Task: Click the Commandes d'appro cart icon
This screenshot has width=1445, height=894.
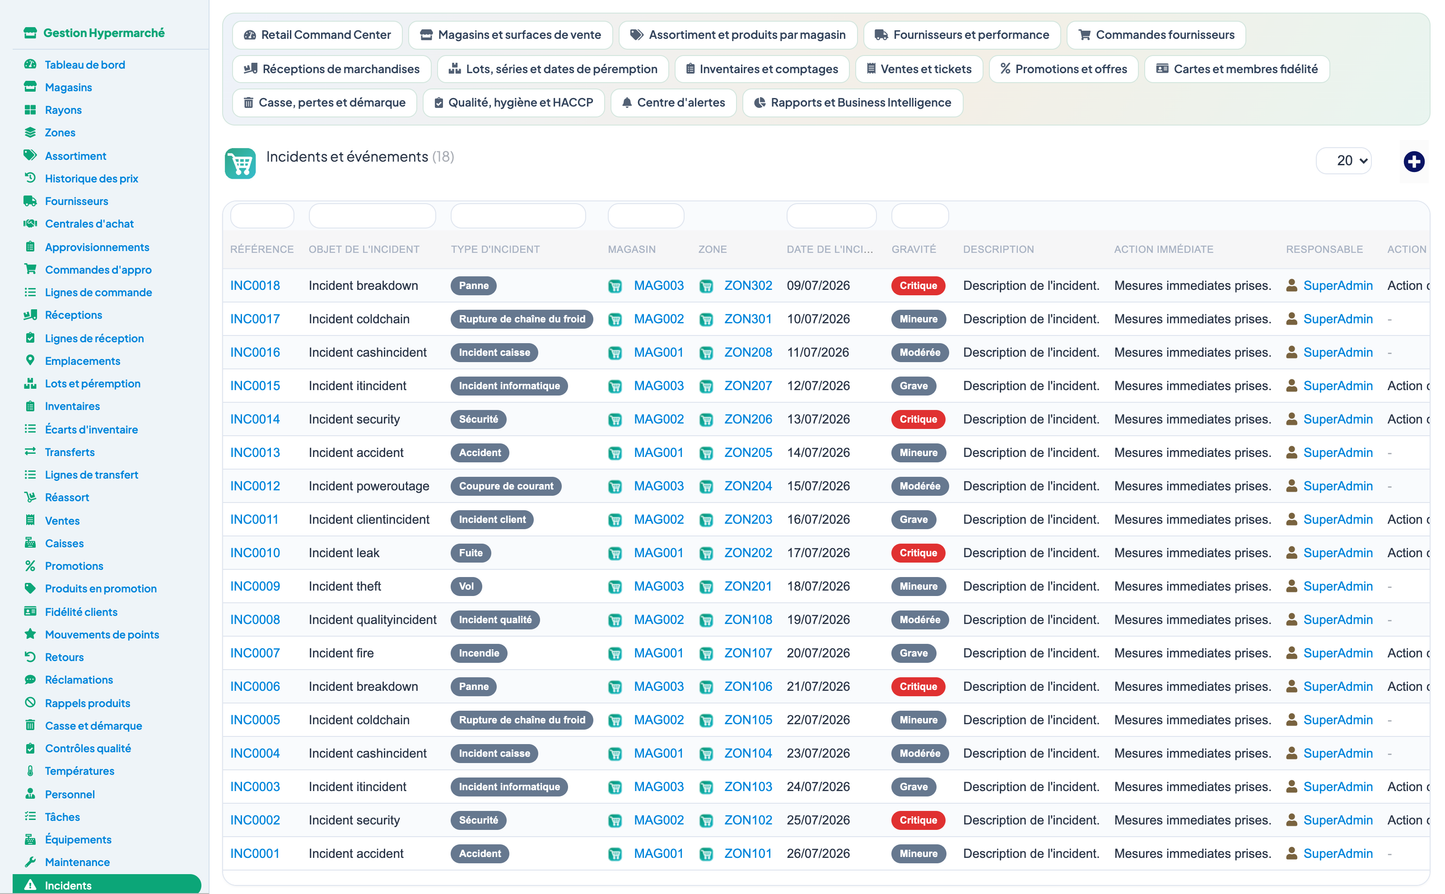Action: [x=30, y=269]
